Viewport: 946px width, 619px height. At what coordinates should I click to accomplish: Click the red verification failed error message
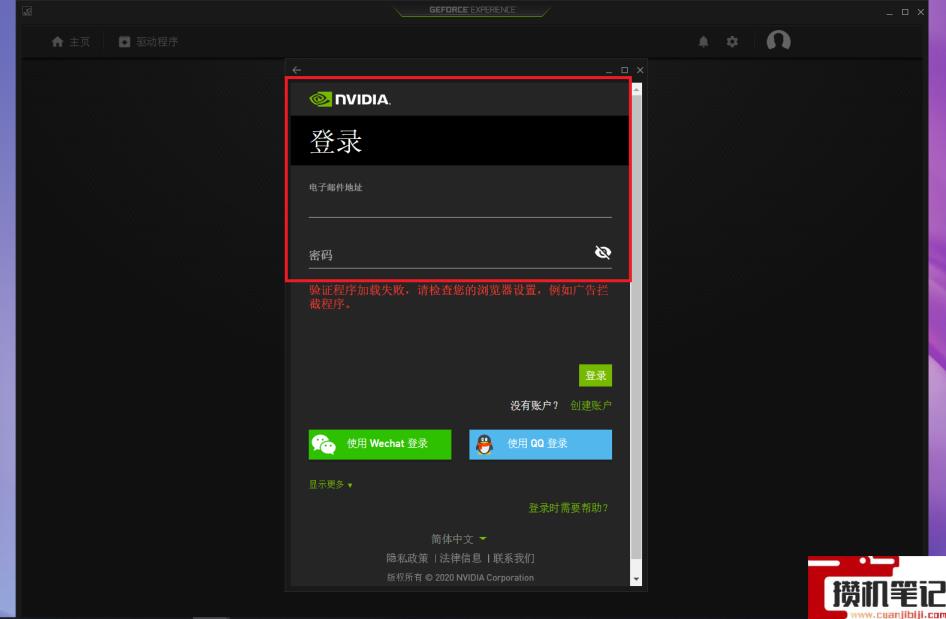[459, 297]
